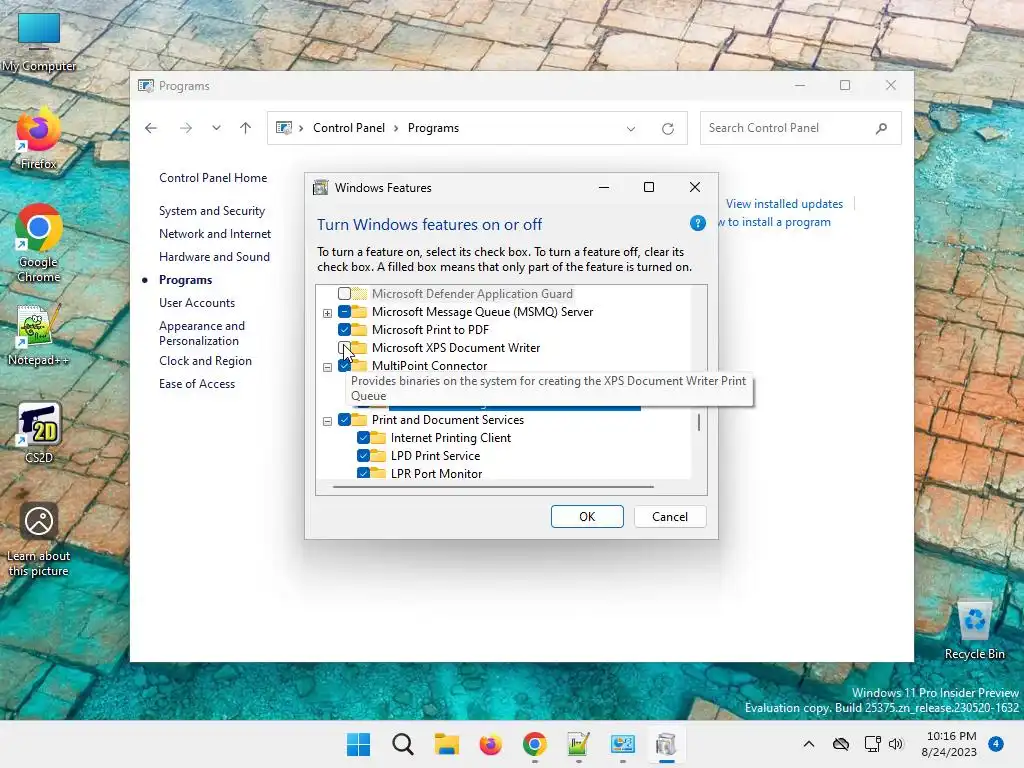Screen dimensions: 1024x768
Task: Open chevron before Control Panel breadcrumb
Action: pyautogui.click(x=301, y=129)
